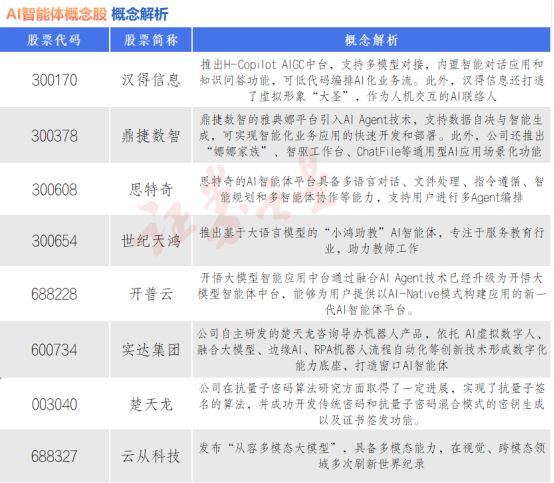Select the '股票代码' column header
The width and height of the screenshot is (554, 483).
[54, 40]
